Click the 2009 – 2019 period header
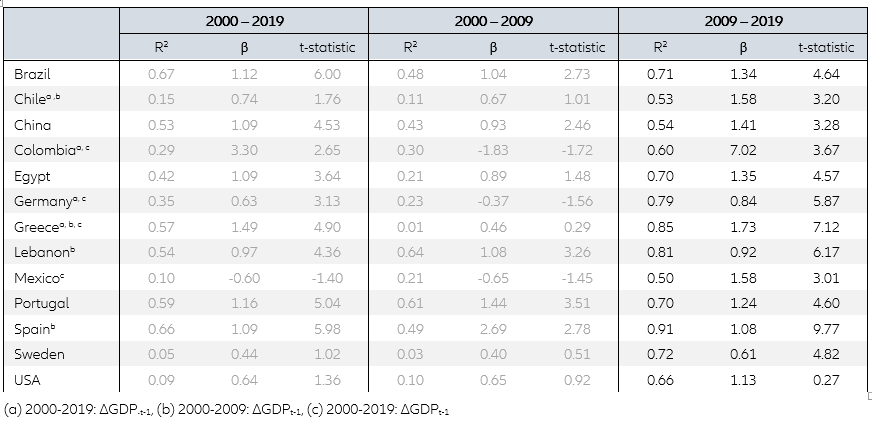Screen dimensions: 872x423 742,21
